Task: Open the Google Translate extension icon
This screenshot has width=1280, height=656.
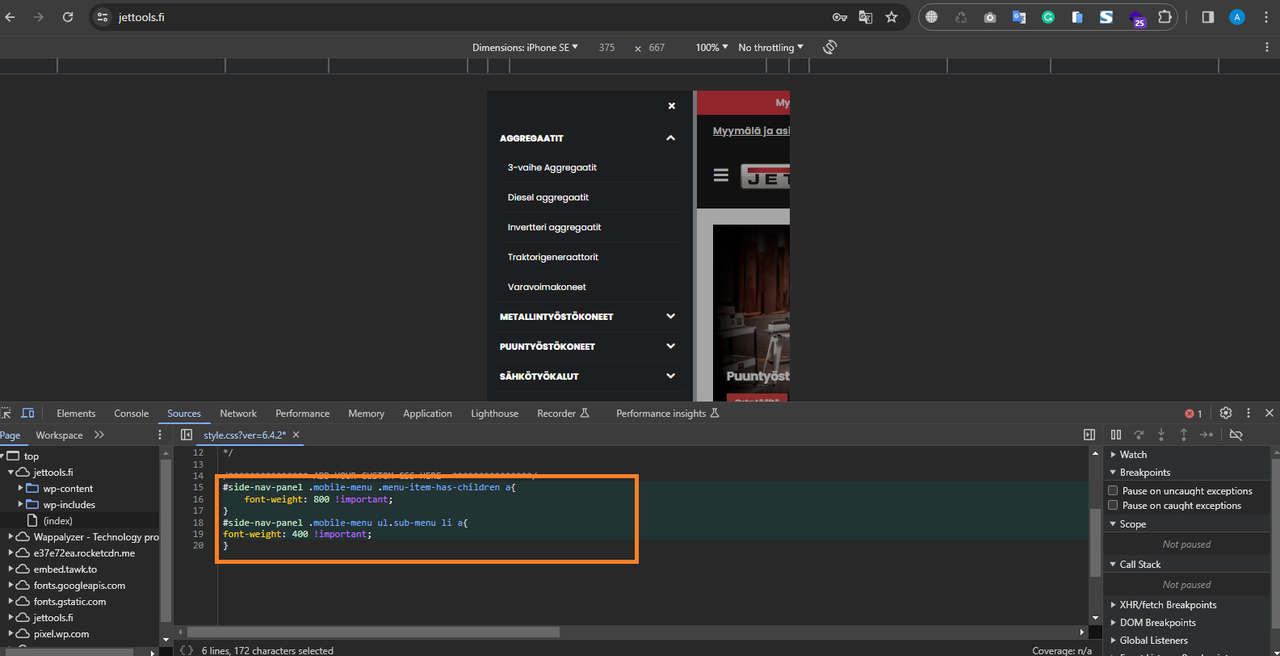Action: point(1019,17)
